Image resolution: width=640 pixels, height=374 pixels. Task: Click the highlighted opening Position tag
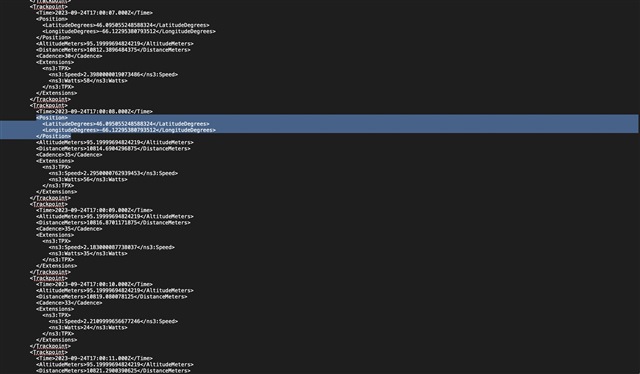pos(52,118)
